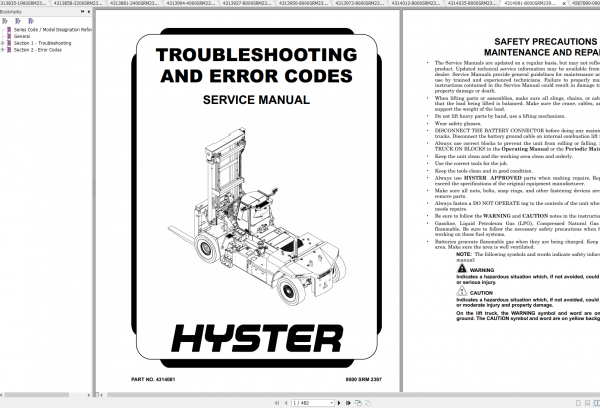Click the CAUTION triangle symbol
Viewport: 600px width, 408px height.
[x=462, y=291]
